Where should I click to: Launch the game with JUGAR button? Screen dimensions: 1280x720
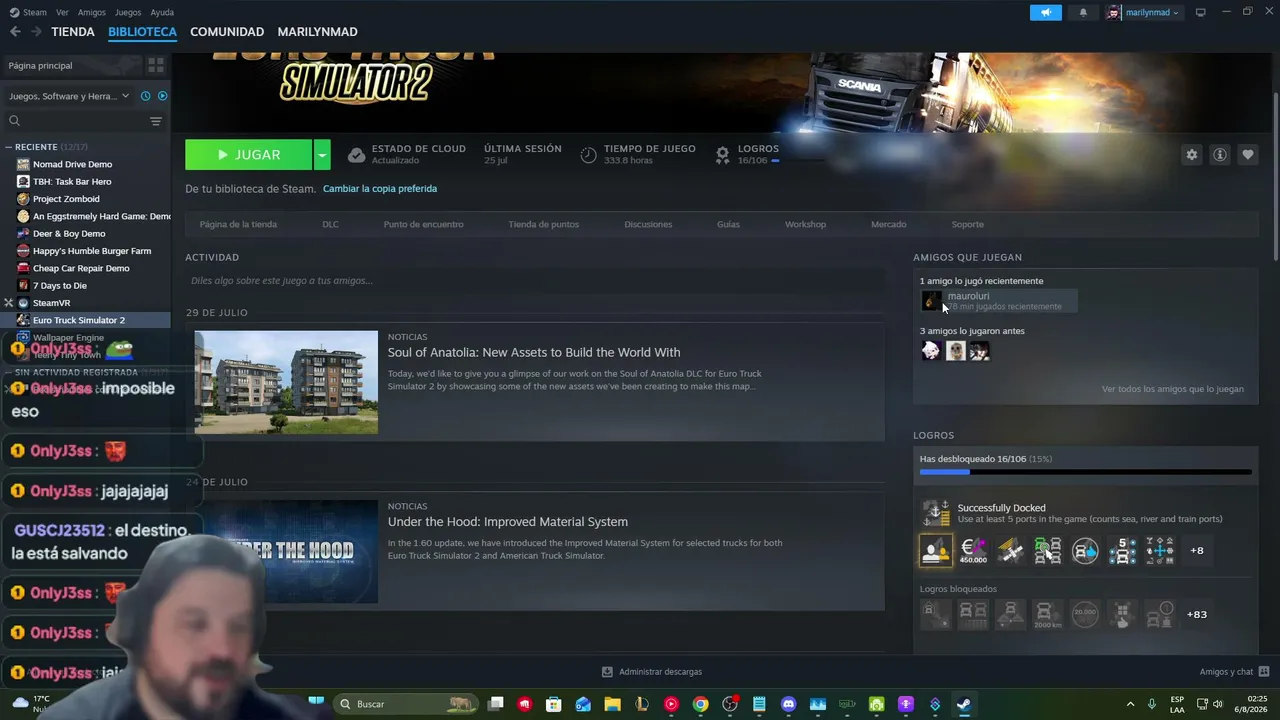click(x=249, y=155)
